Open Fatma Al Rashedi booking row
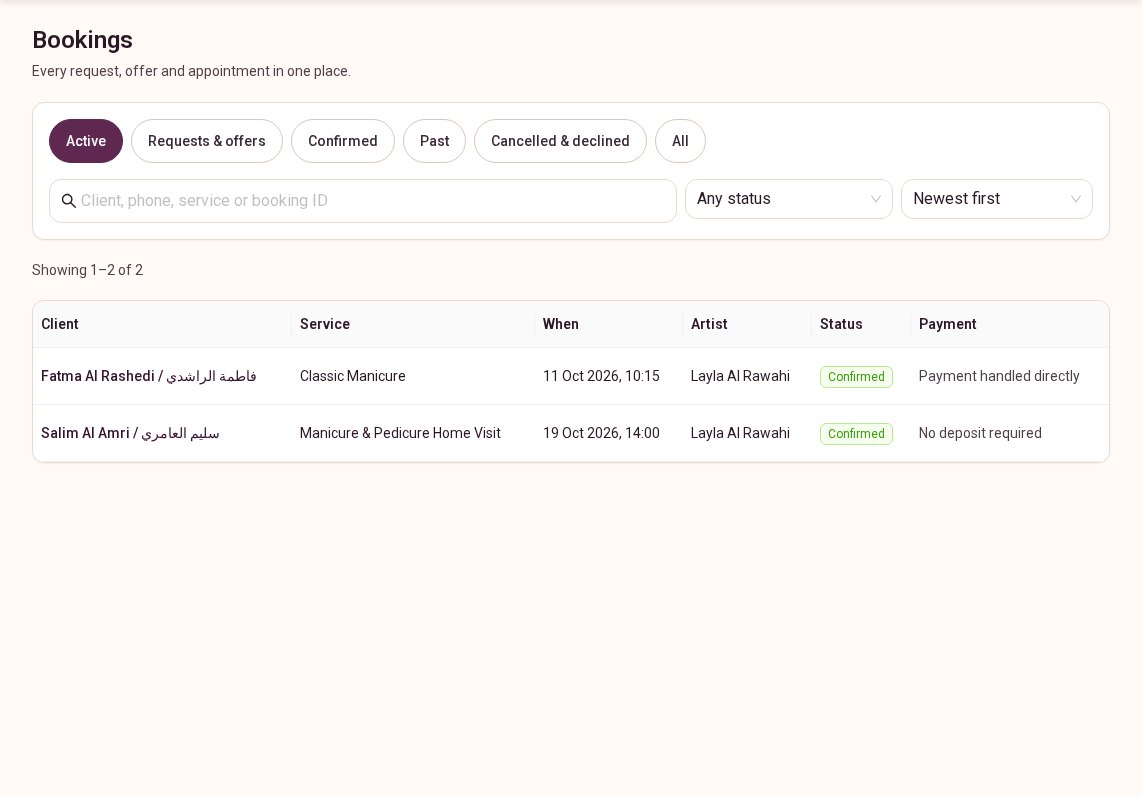The height and width of the screenshot is (796, 1142). click(x=571, y=377)
